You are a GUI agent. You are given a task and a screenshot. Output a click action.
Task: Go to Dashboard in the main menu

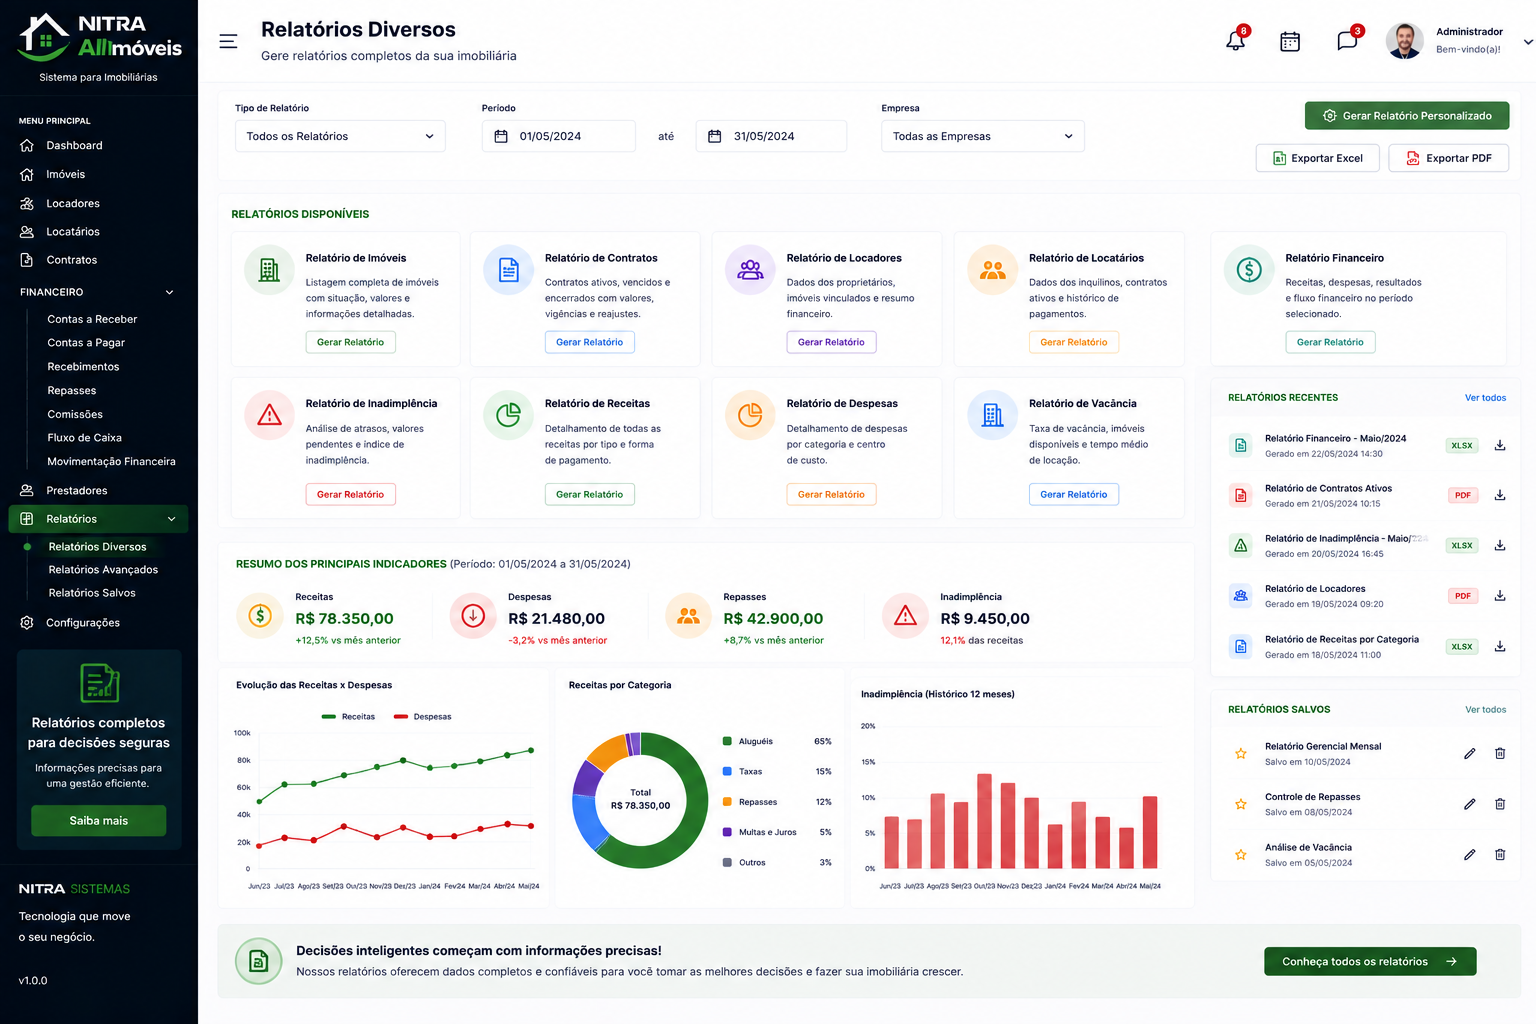(74, 146)
